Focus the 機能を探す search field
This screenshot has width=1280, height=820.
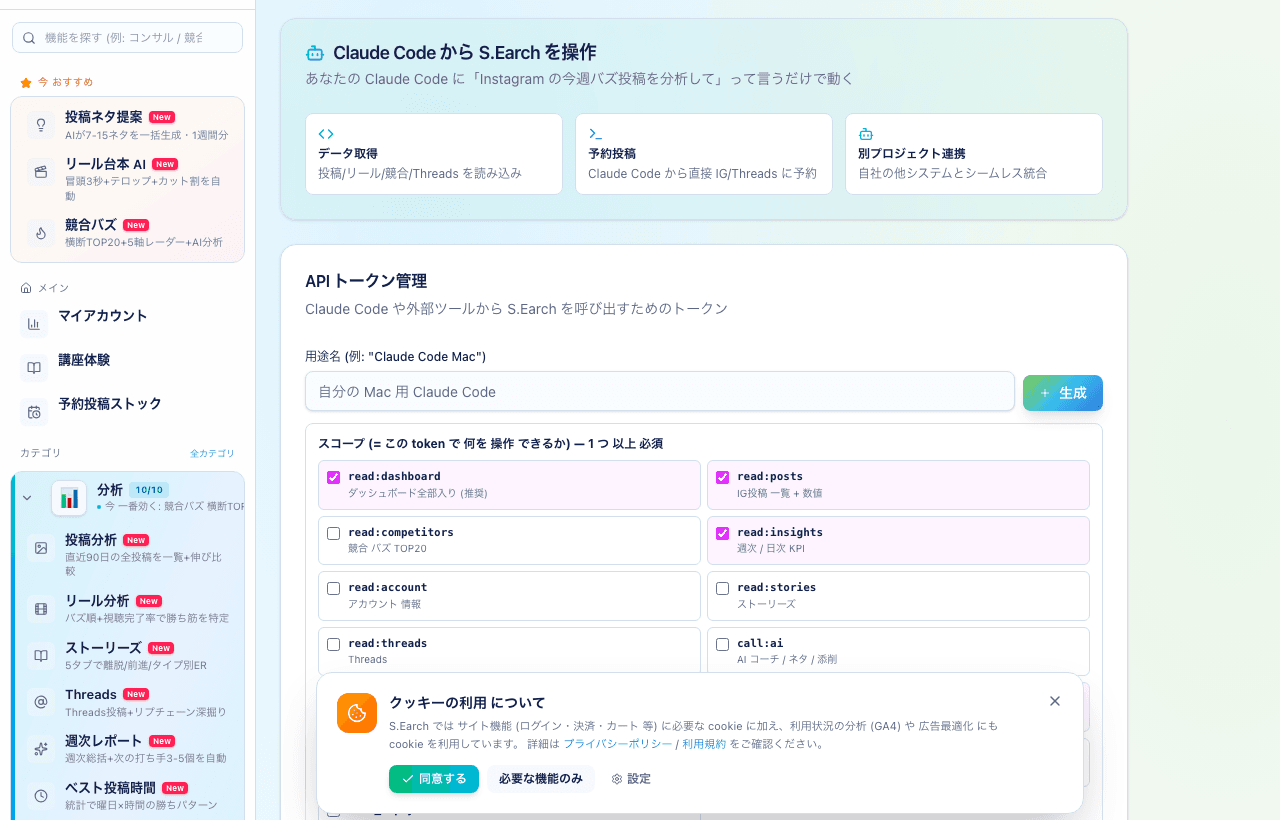point(127,38)
